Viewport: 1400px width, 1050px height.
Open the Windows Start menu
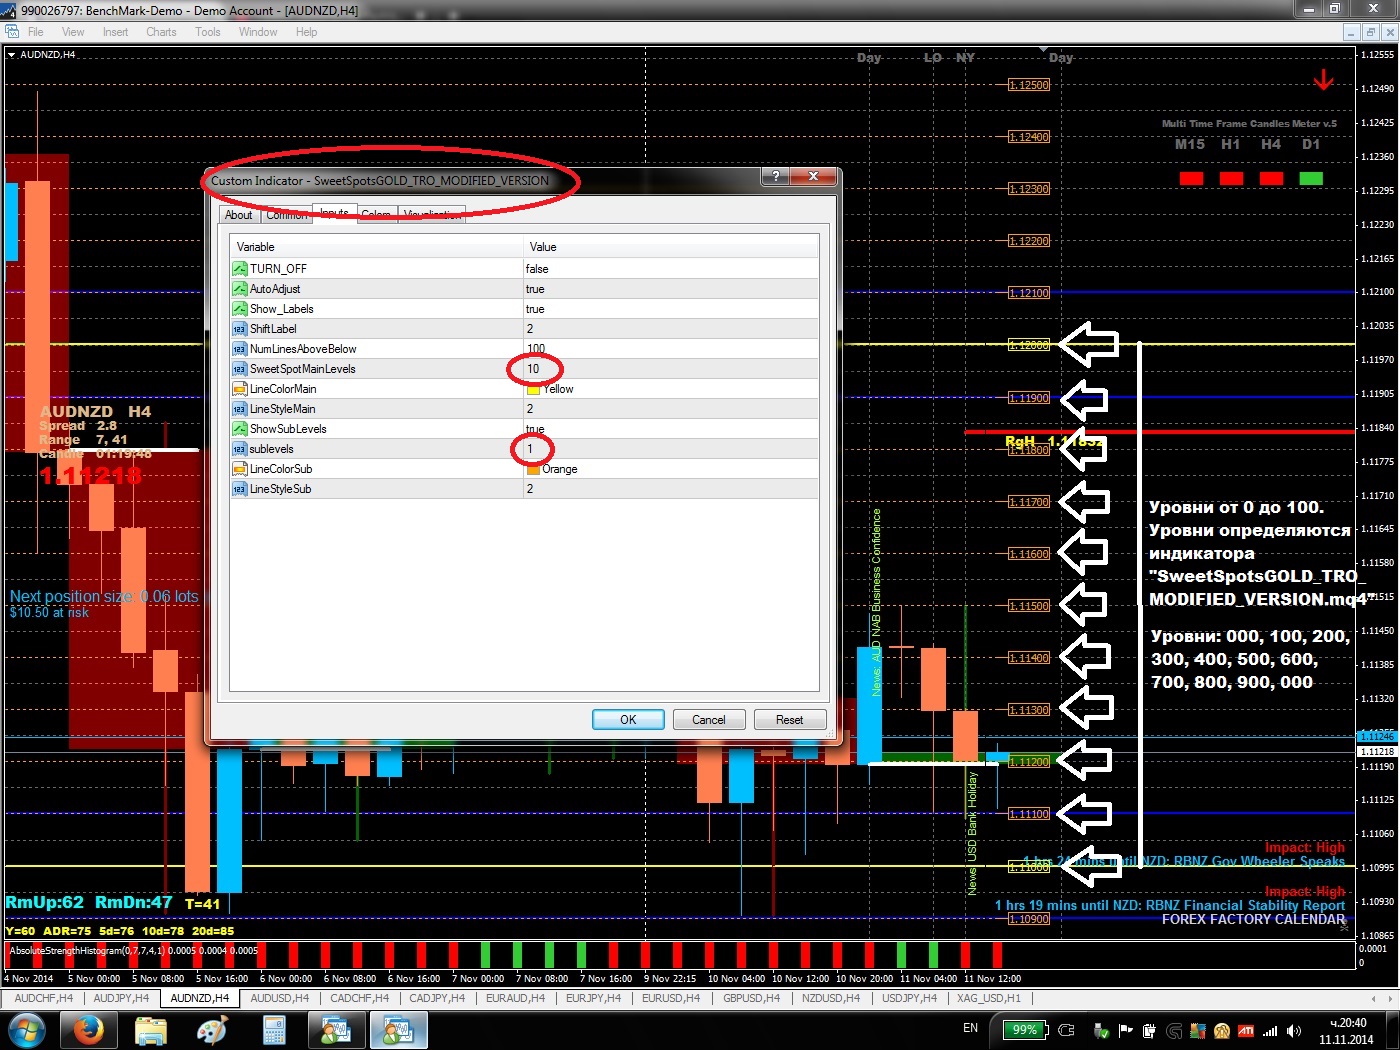pyautogui.click(x=26, y=1030)
